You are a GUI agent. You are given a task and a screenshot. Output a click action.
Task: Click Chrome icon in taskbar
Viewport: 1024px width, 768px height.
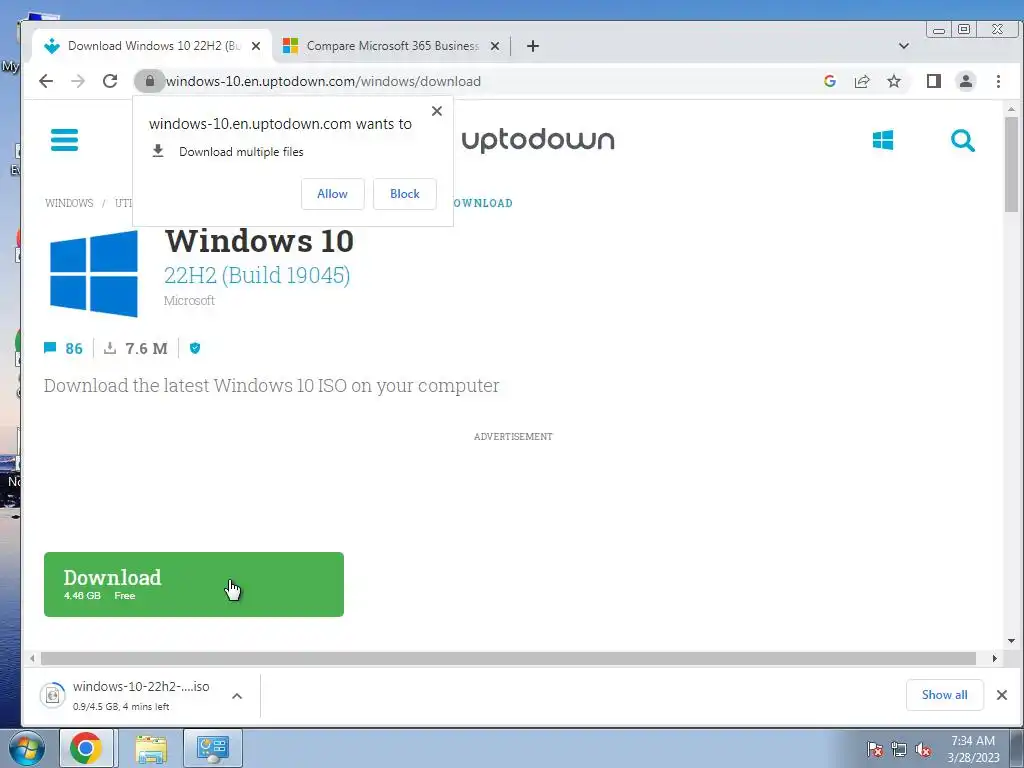(x=86, y=748)
